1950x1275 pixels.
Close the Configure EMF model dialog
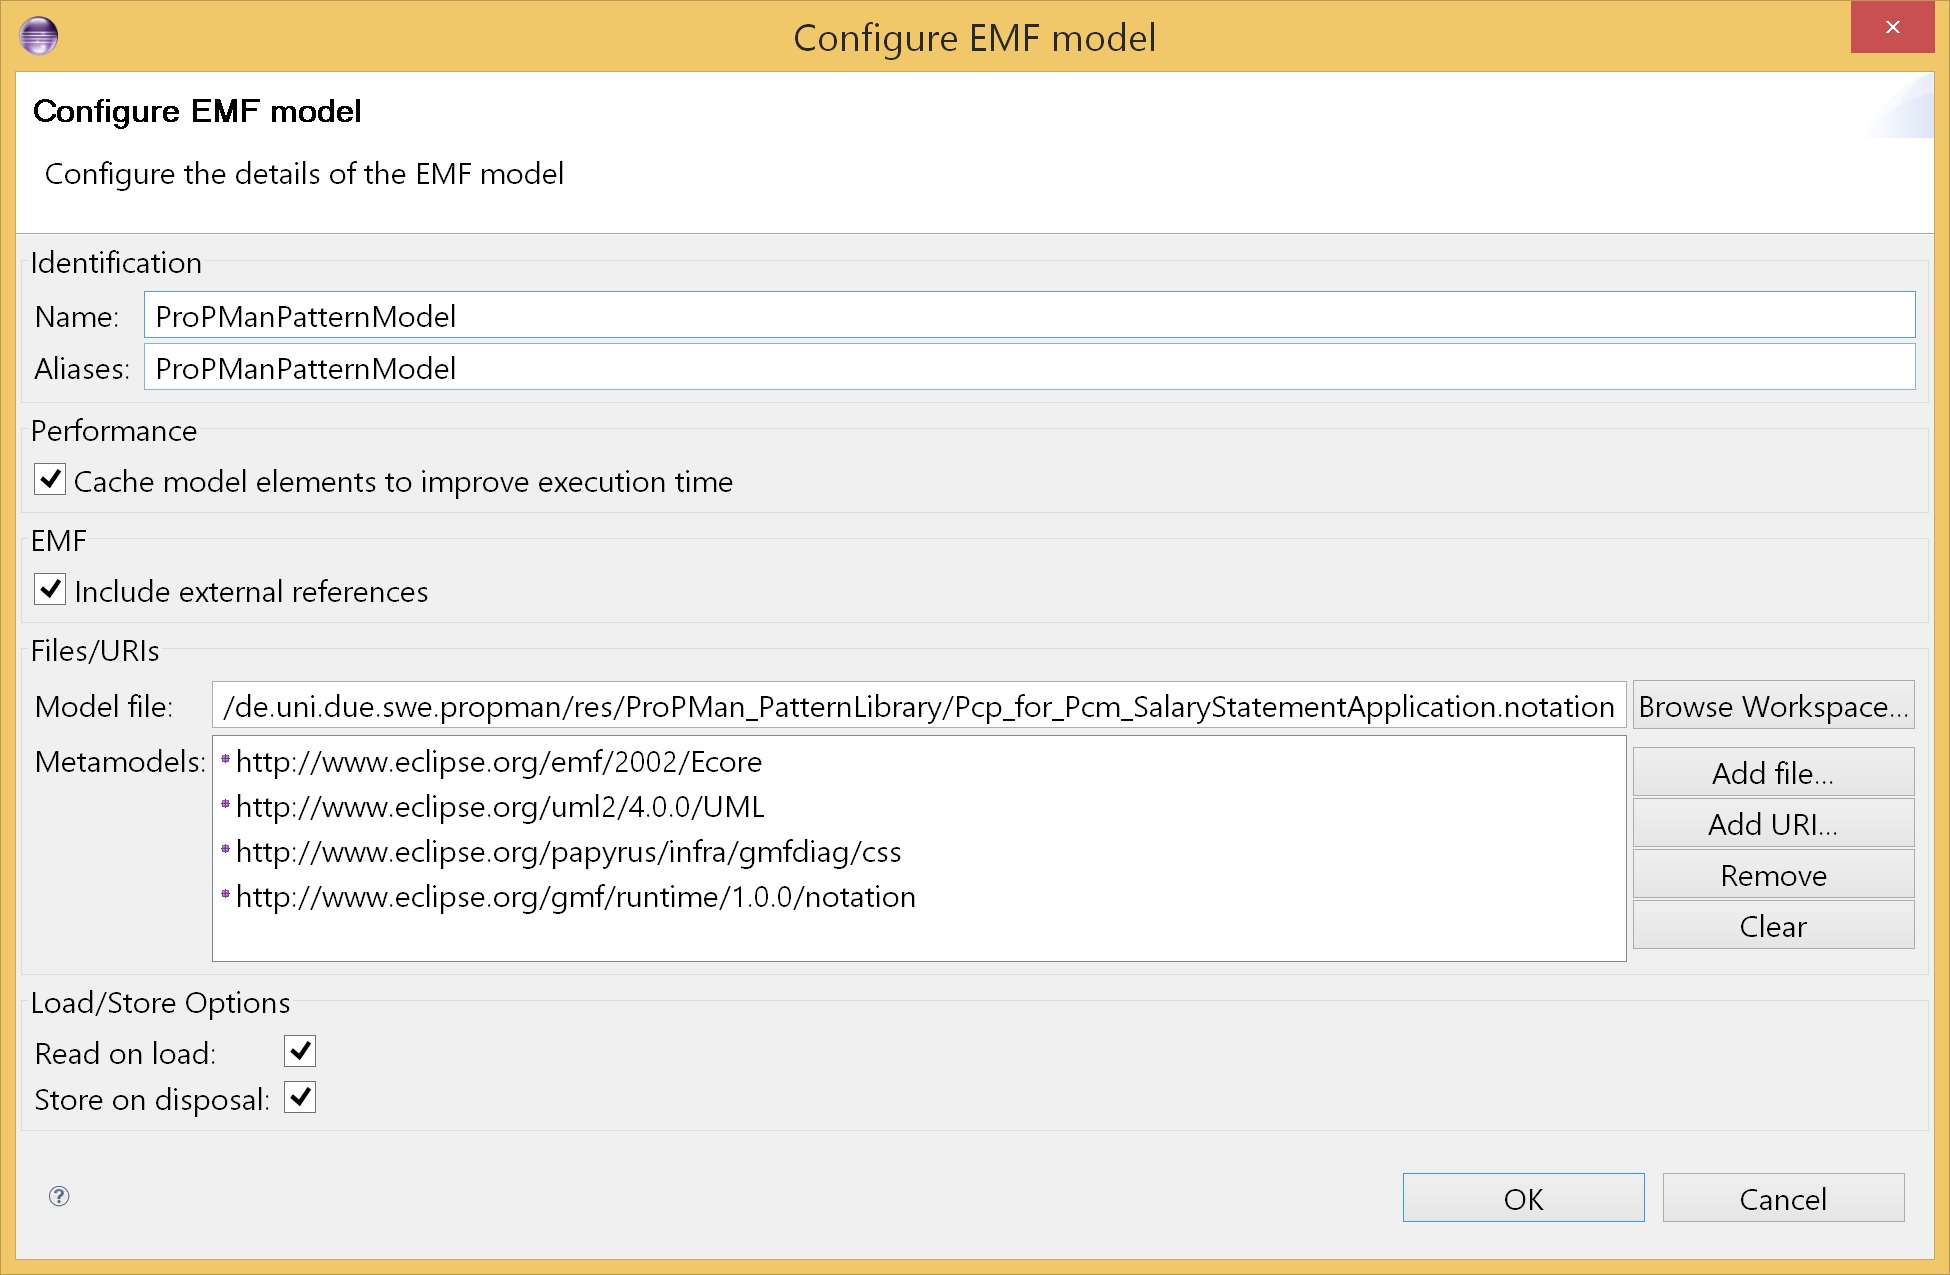point(1891,27)
